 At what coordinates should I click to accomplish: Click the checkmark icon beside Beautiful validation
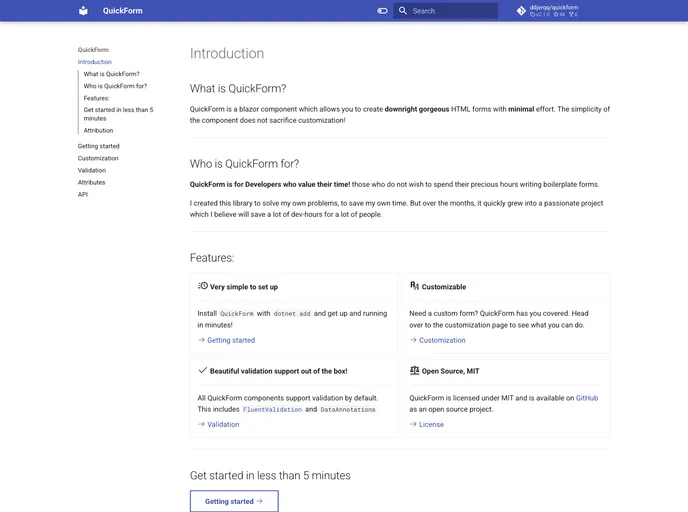pyautogui.click(x=203, y=370)
